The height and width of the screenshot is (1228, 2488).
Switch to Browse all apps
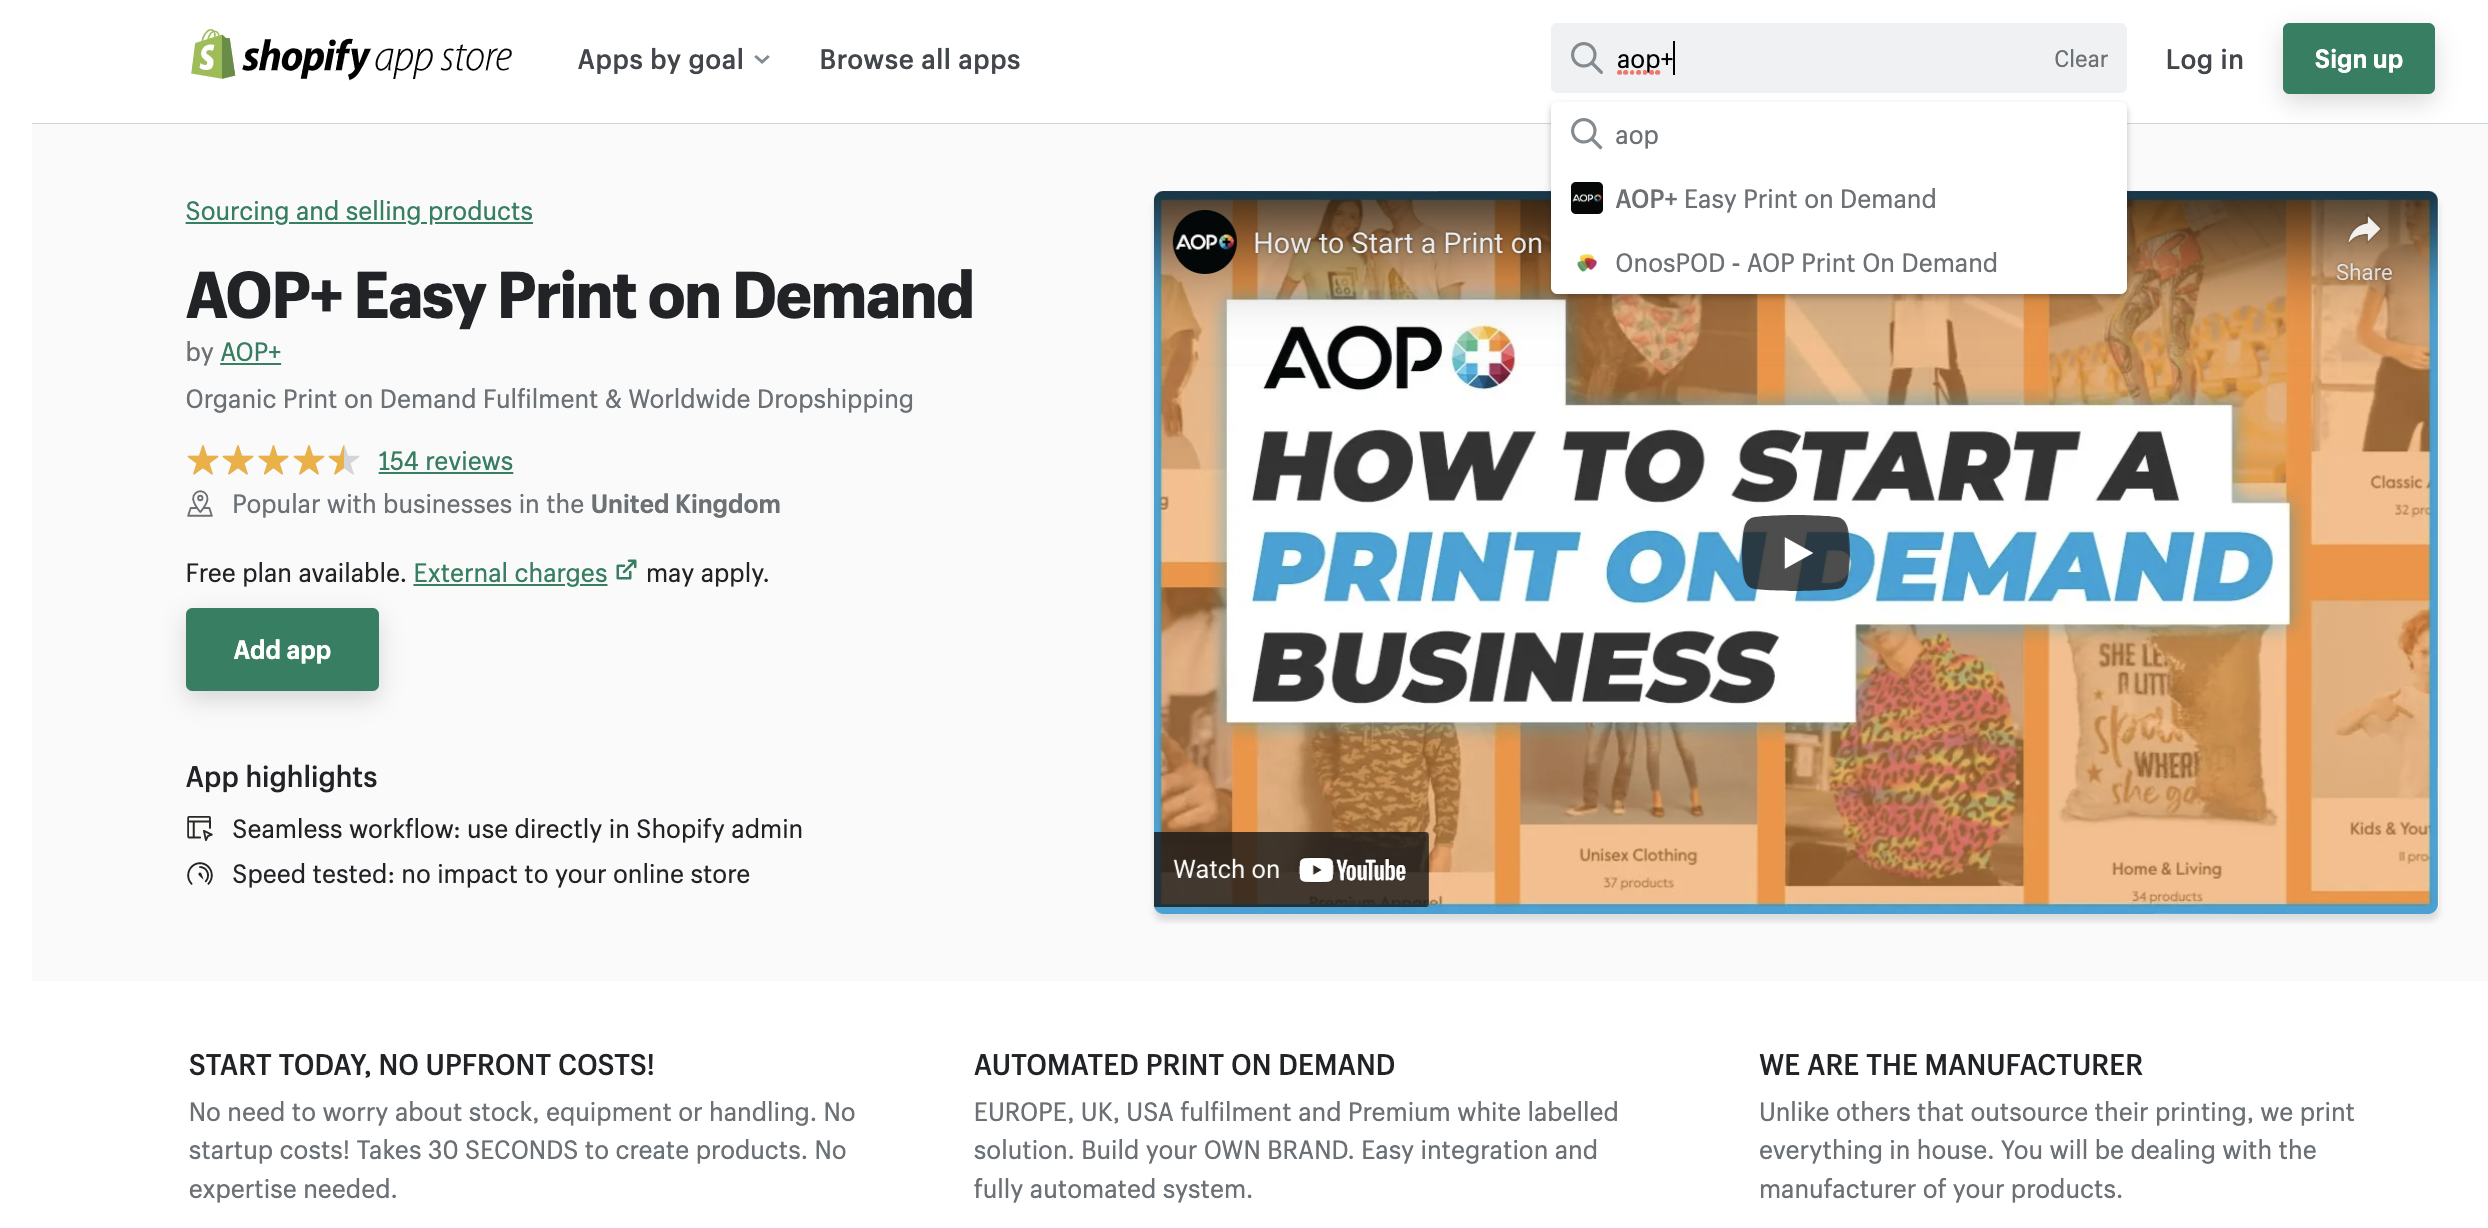[919, 58]
